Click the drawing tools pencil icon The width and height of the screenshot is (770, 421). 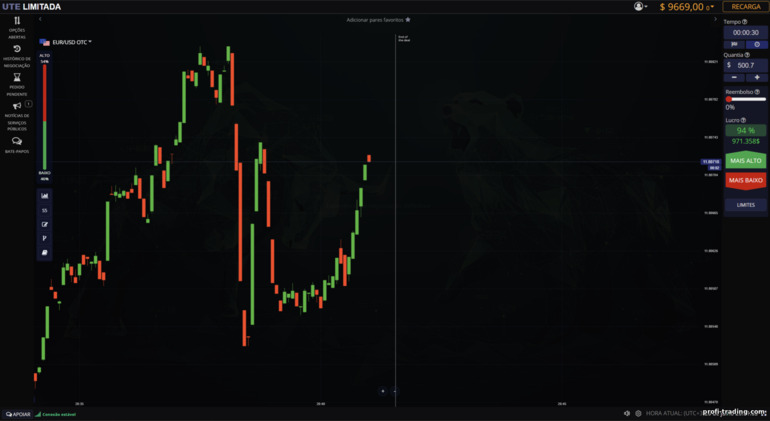coord(45,224)
